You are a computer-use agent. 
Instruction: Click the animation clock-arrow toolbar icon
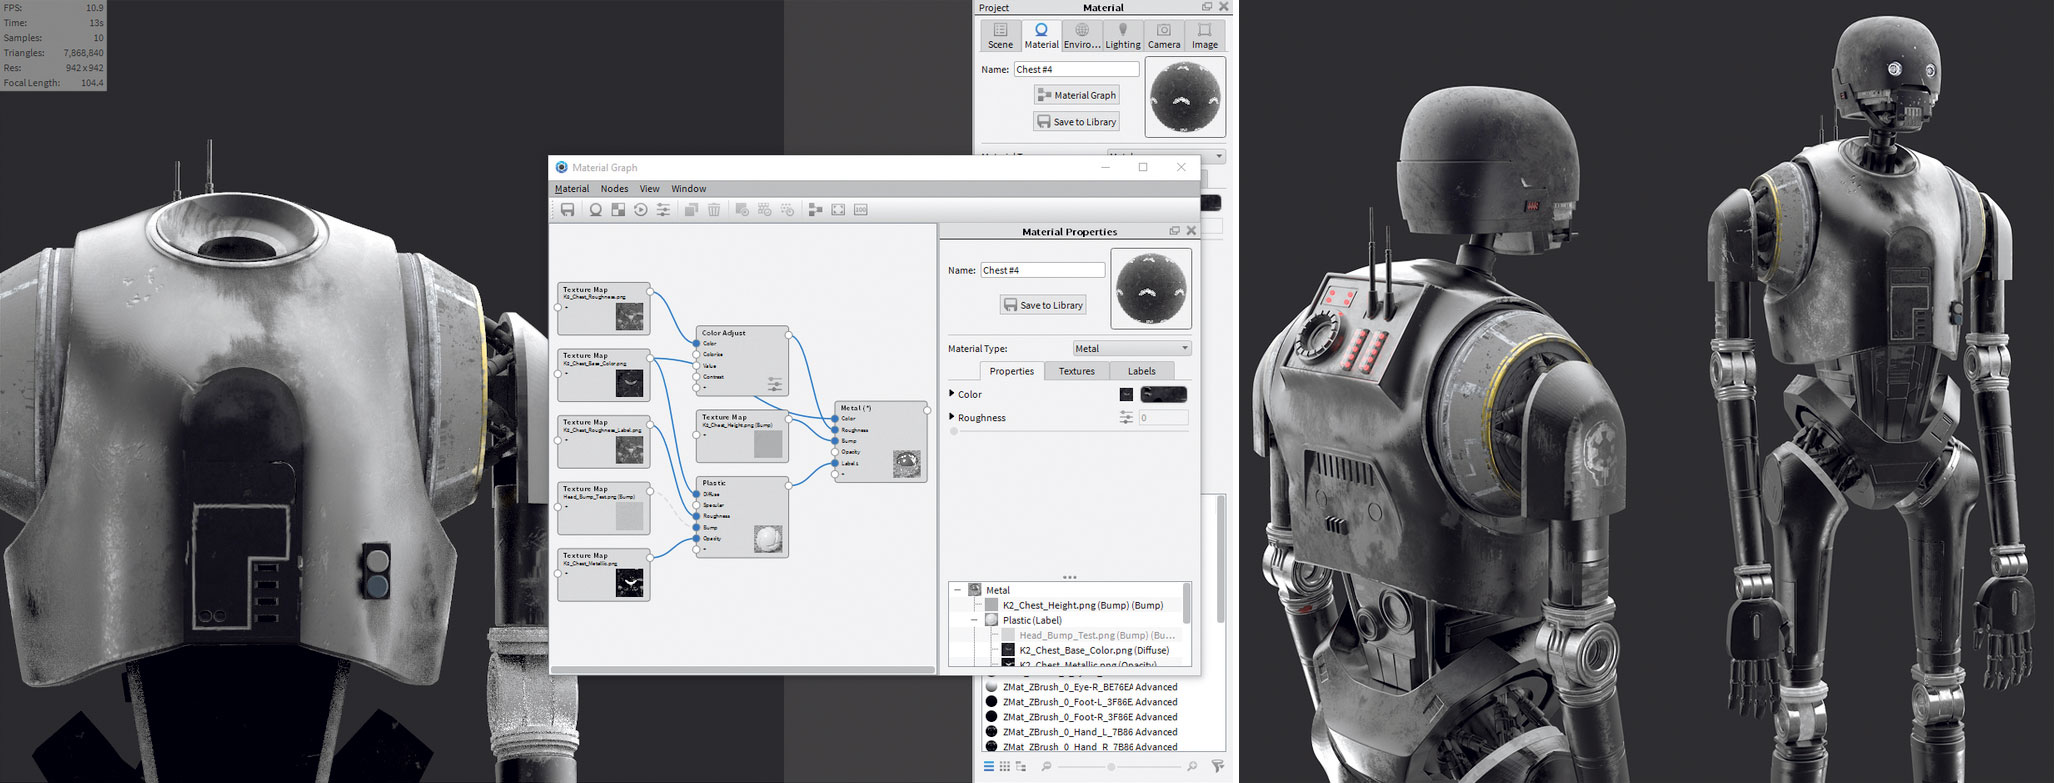click(640, 210)
